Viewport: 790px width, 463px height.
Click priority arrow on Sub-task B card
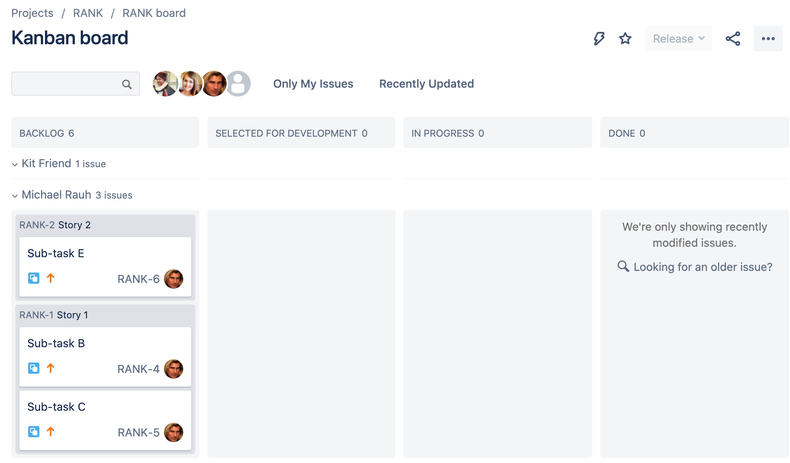click(x=50, y=368)
